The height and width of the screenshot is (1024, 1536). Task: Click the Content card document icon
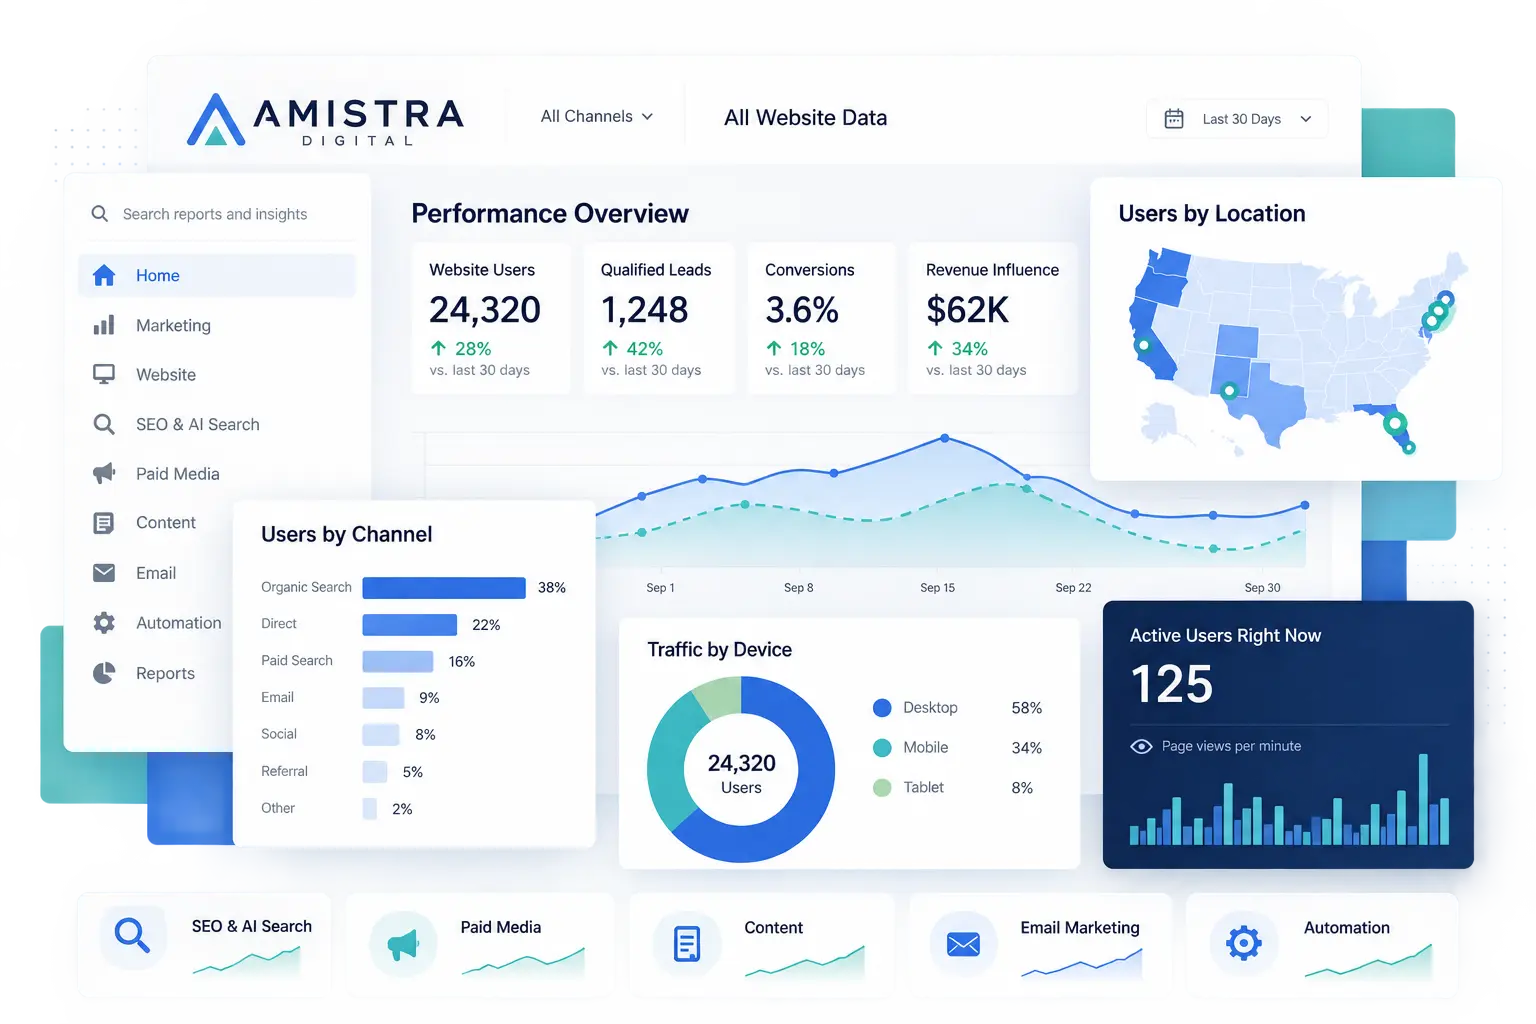tap(687, 944)
